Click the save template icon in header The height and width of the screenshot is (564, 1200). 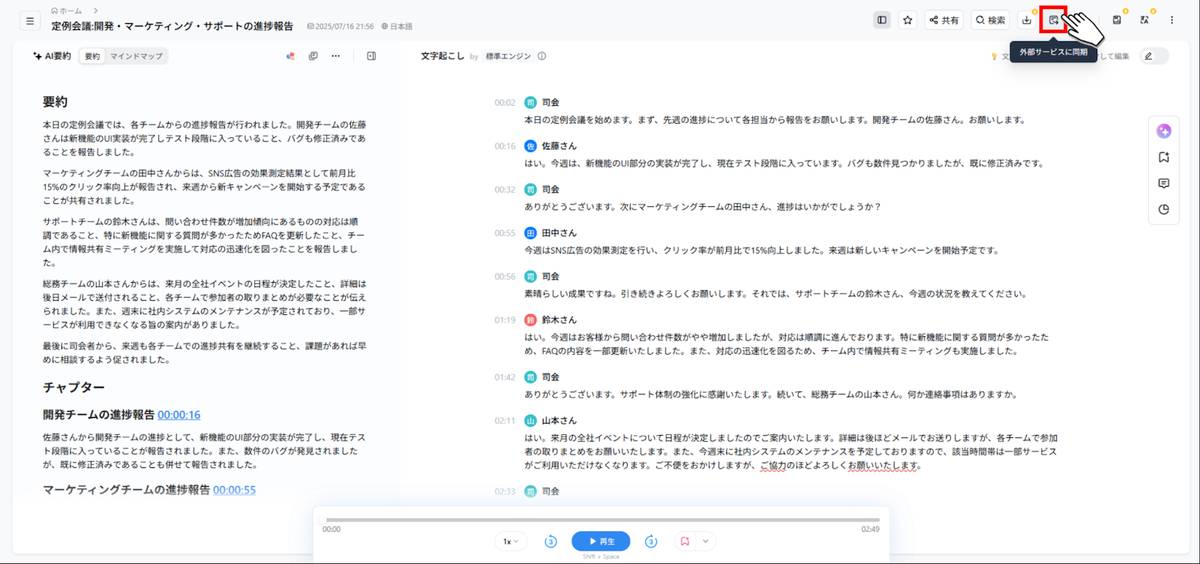click(x=1116, y=20)
